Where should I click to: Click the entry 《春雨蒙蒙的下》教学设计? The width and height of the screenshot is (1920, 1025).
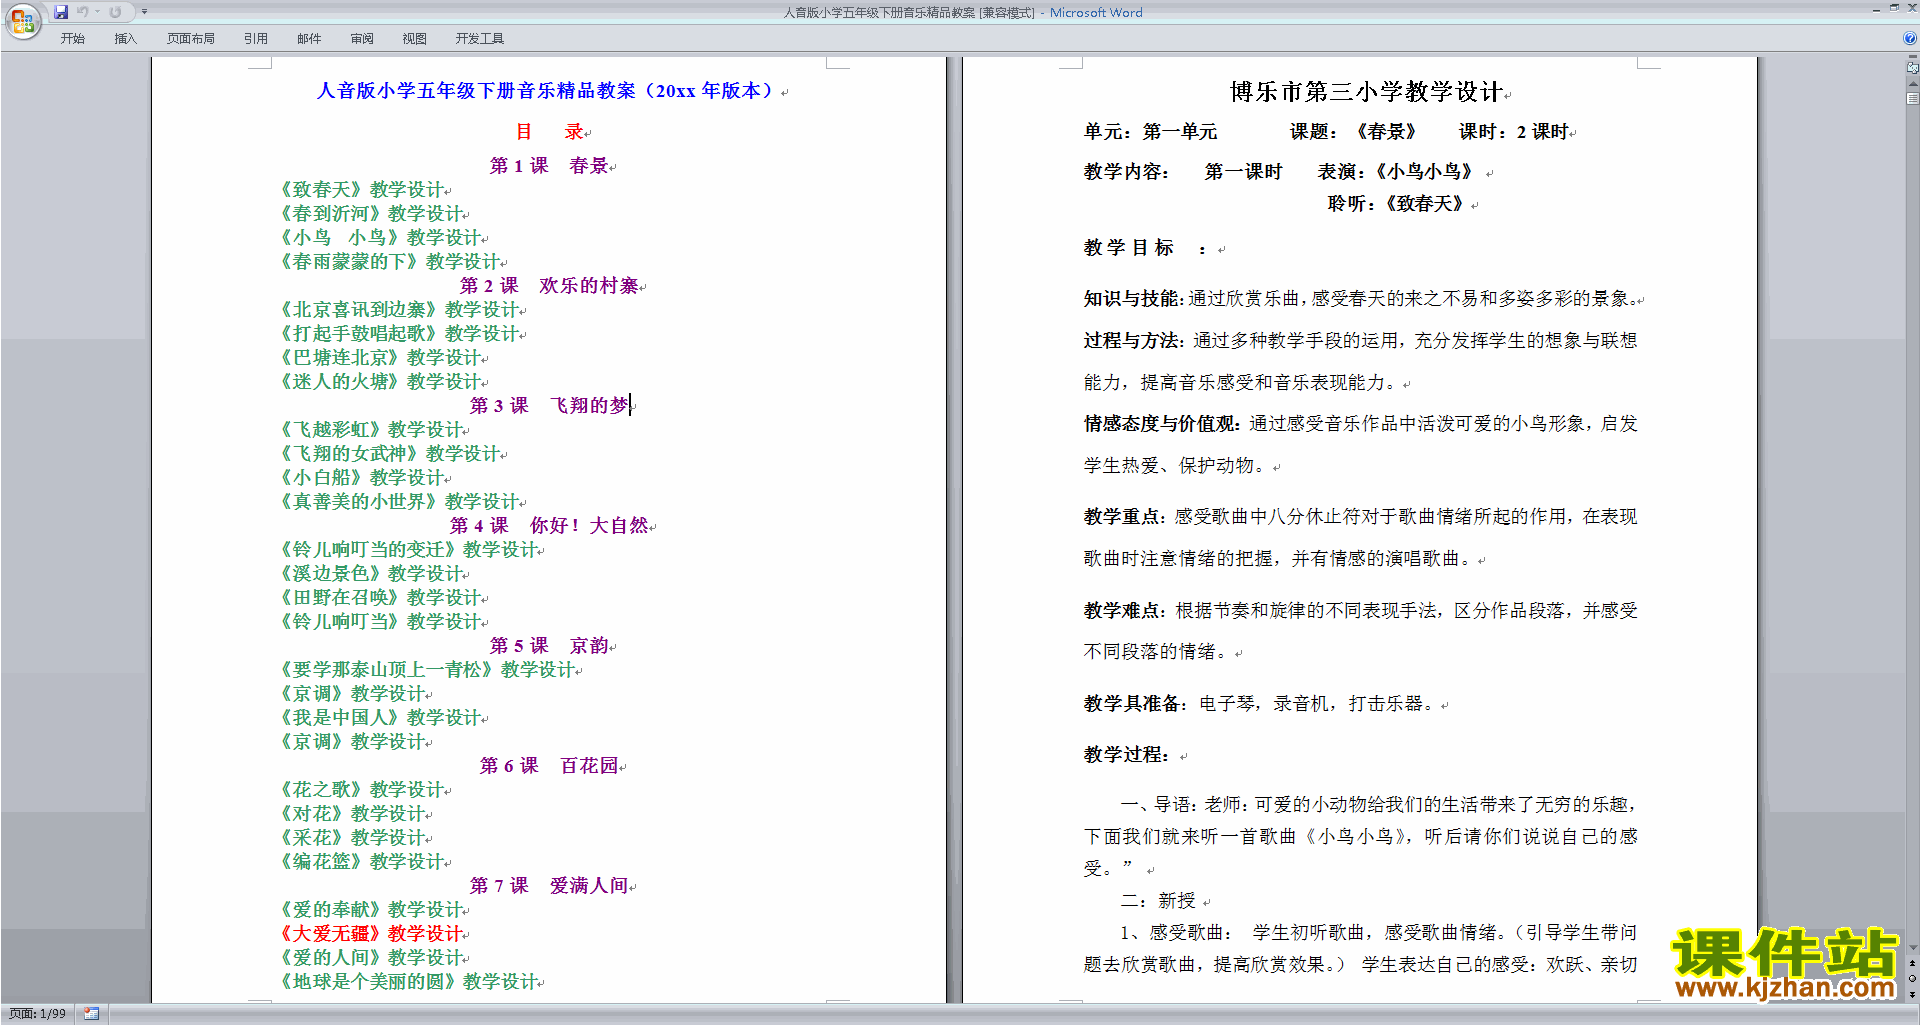click(x=389, y=262)
